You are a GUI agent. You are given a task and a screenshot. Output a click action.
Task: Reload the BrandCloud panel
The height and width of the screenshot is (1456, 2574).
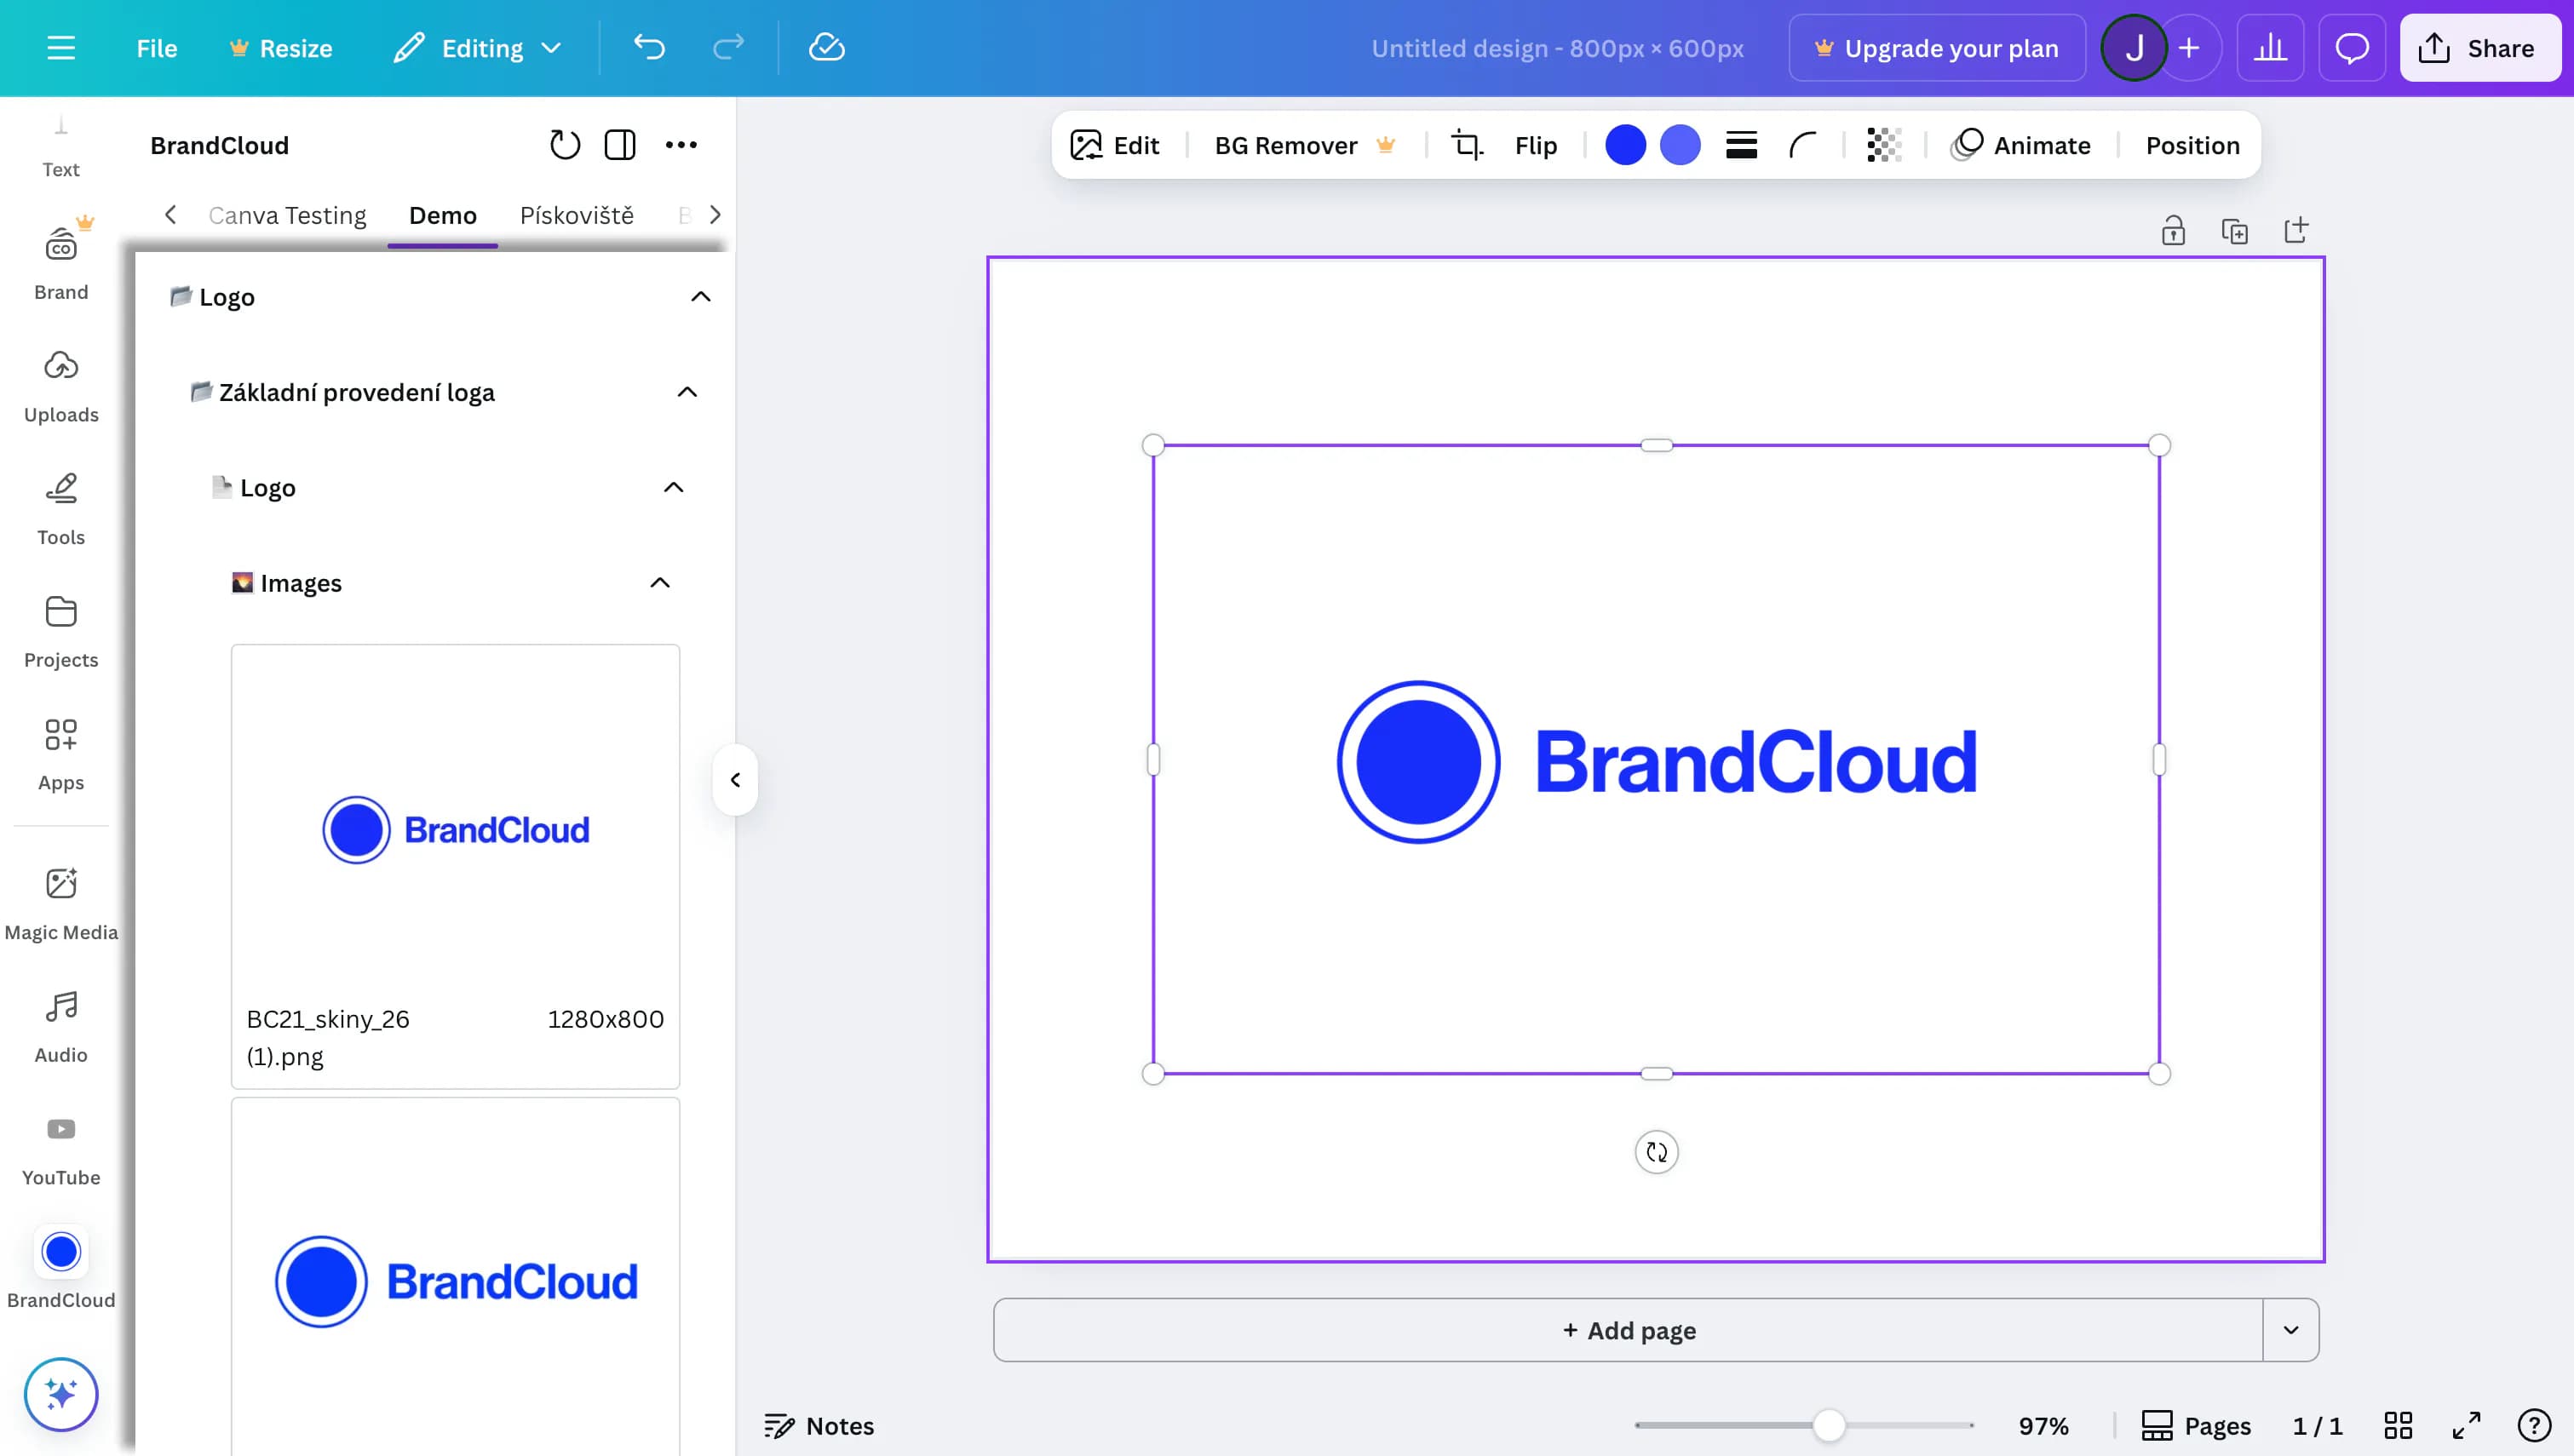pos(564,146)
